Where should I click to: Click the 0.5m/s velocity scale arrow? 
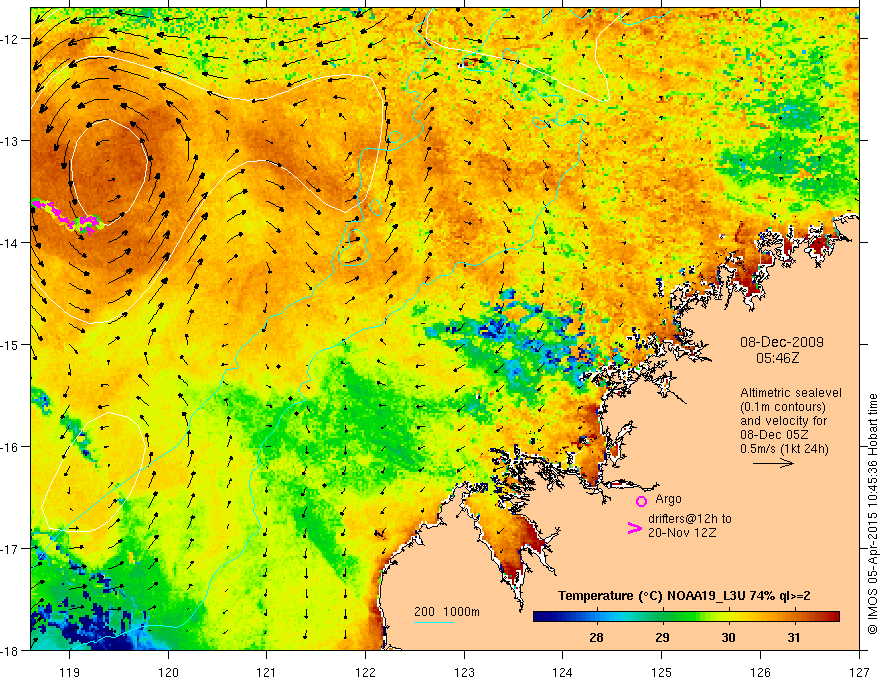[x=773, y=463]
